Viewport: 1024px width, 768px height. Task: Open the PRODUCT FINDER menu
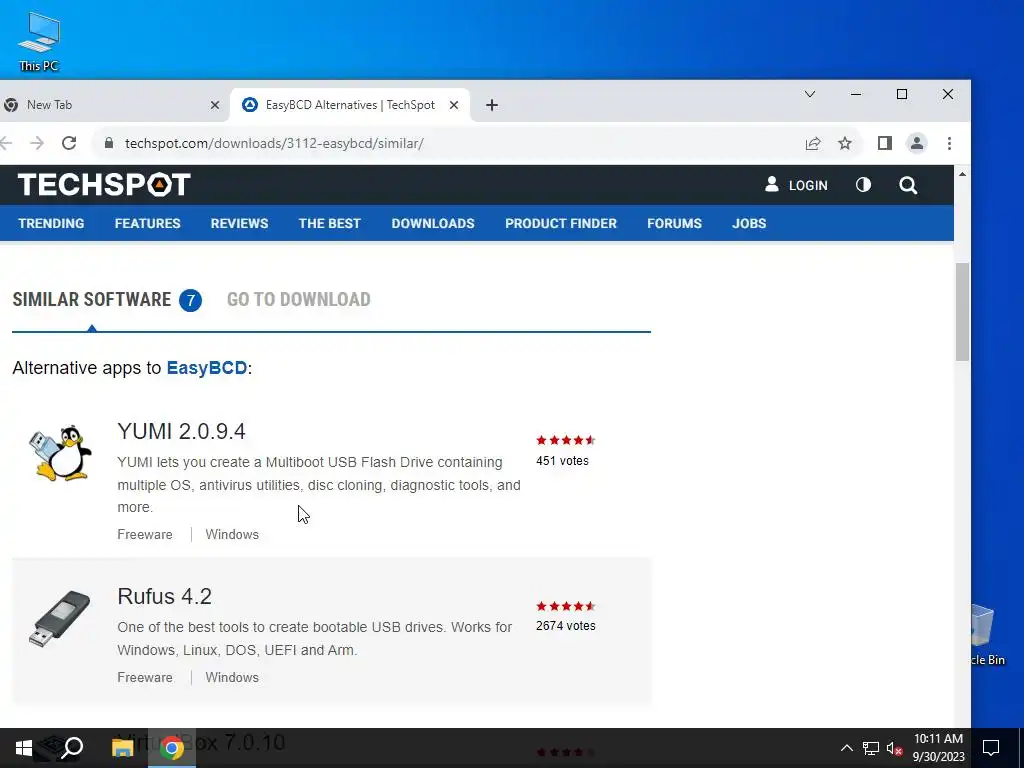[x=561, y=223]
